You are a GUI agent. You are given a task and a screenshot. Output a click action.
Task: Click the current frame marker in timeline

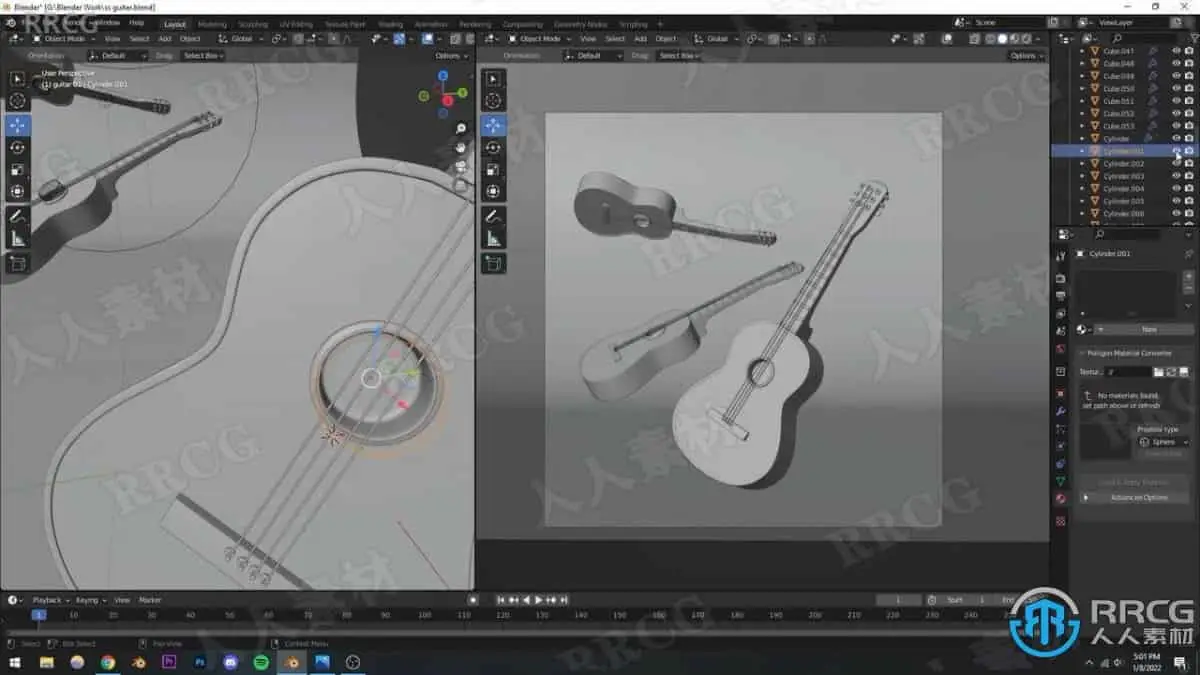(38, 615)
